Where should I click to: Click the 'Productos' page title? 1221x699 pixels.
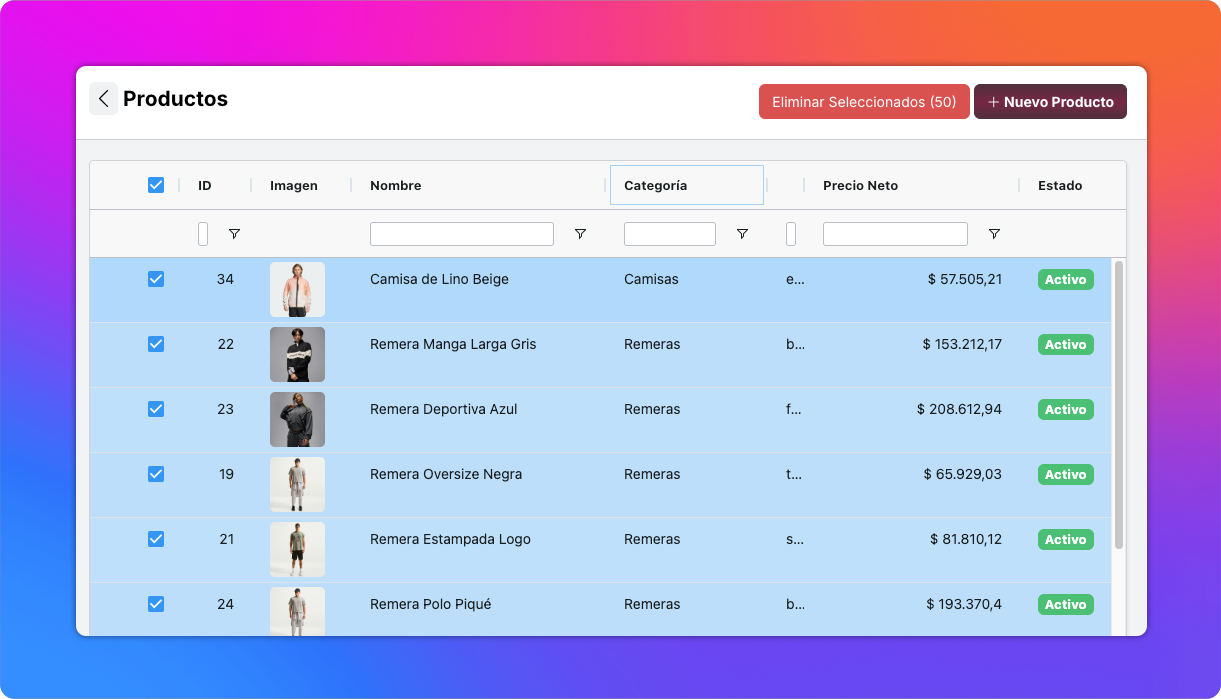[175, 99]
